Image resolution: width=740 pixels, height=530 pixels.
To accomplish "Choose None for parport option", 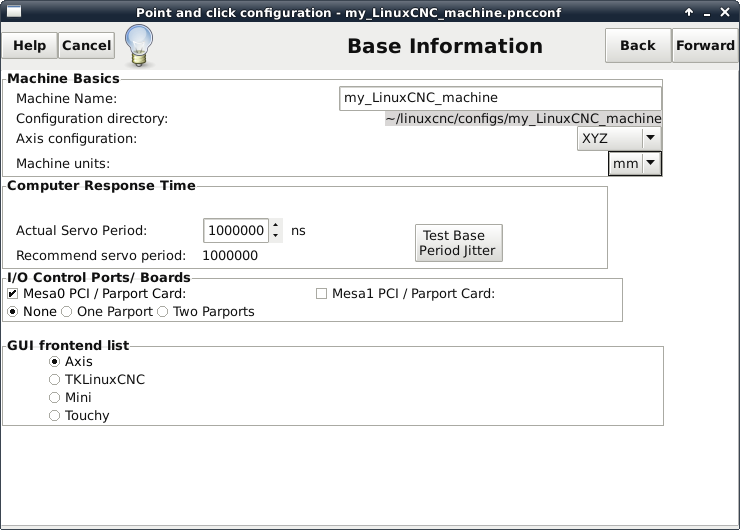I will (13, 311).
